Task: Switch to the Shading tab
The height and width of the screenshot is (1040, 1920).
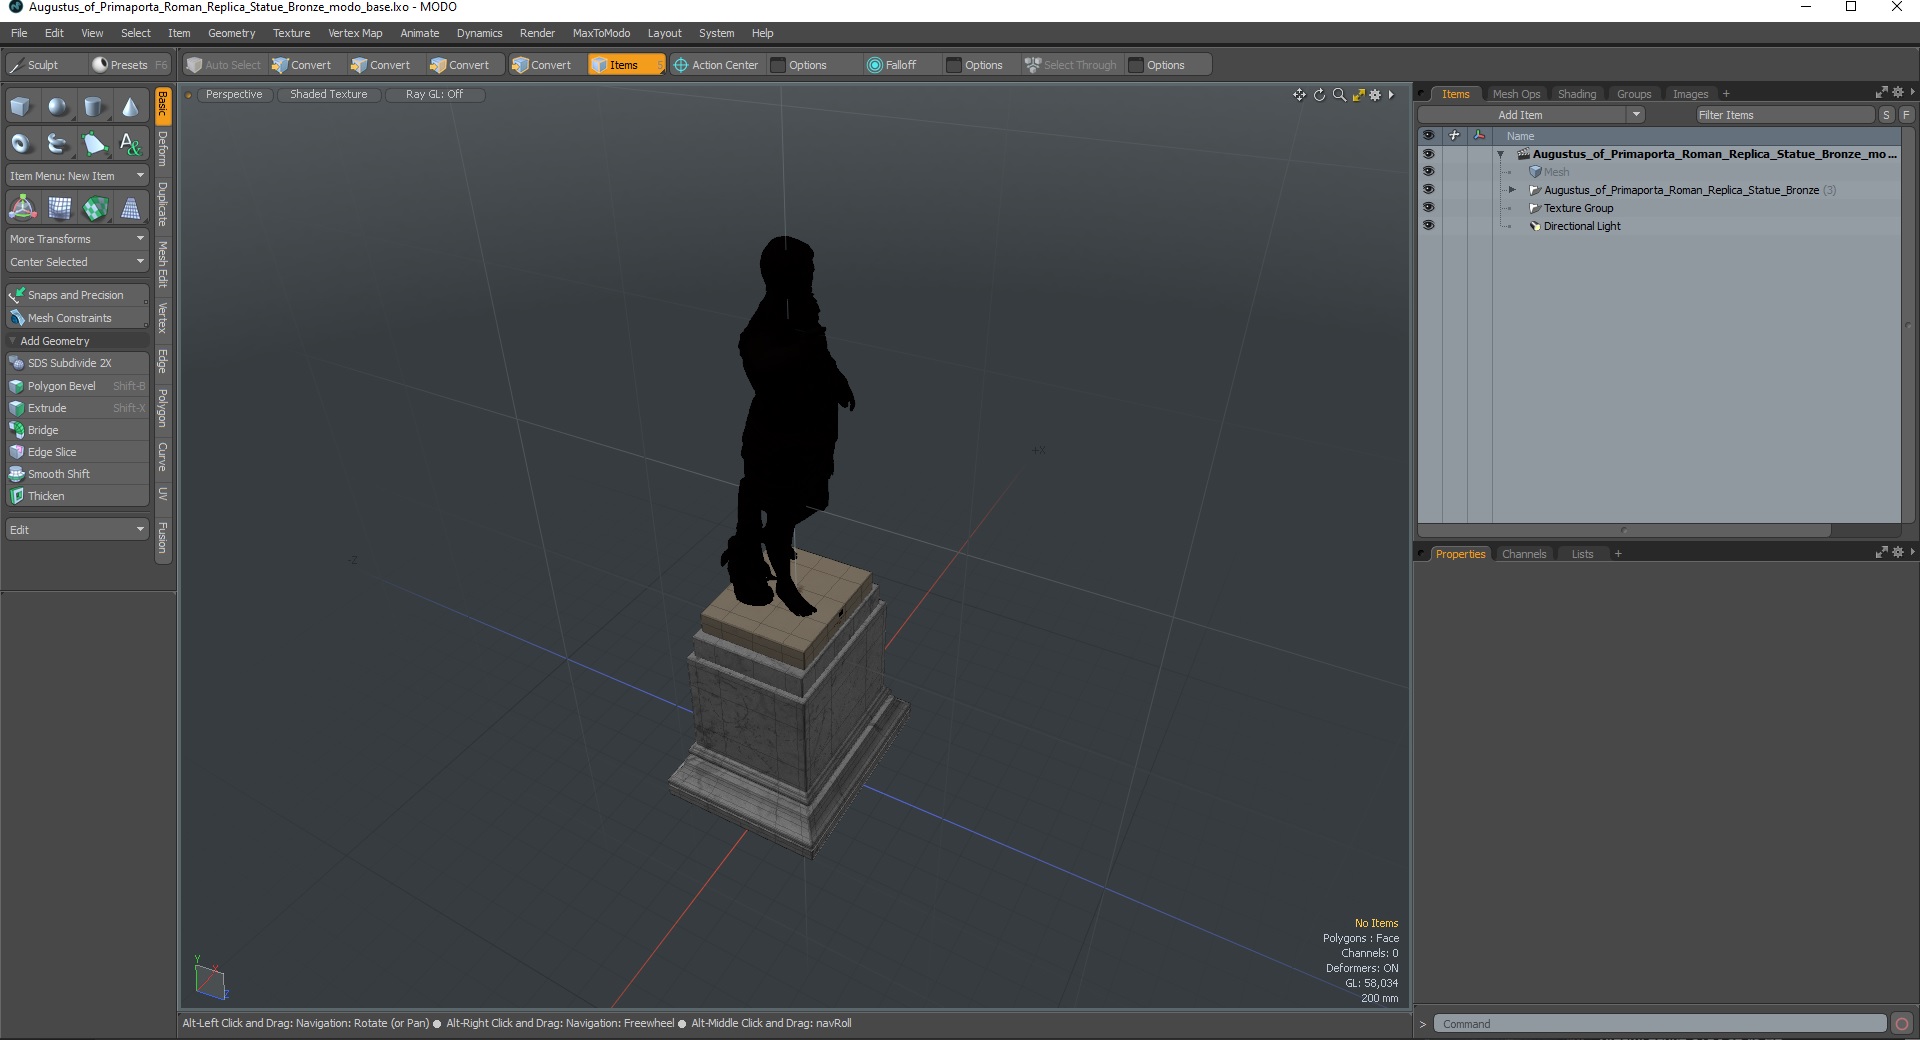Action: tap(1577, 94)
